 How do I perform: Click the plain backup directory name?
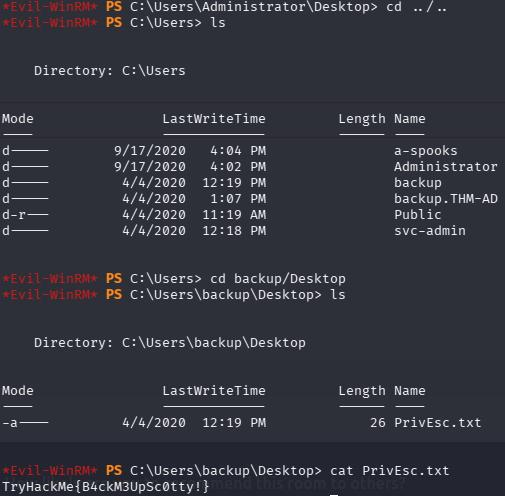(418, 183)
